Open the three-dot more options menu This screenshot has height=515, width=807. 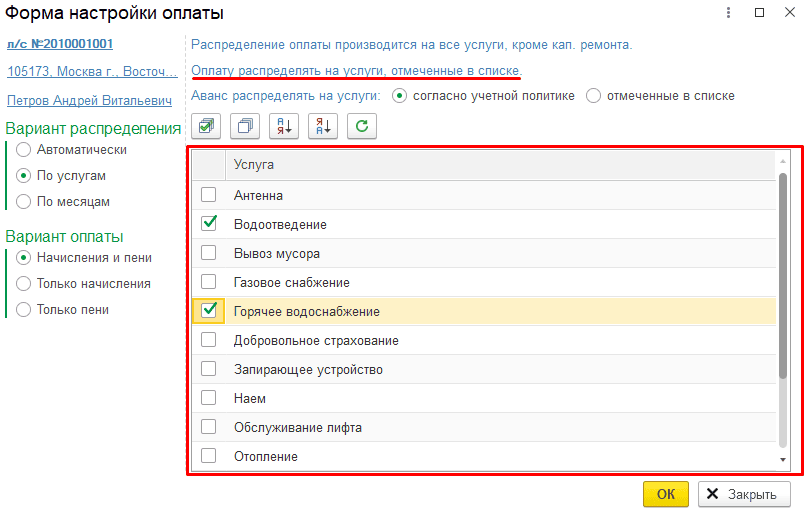tap(728, 12)
